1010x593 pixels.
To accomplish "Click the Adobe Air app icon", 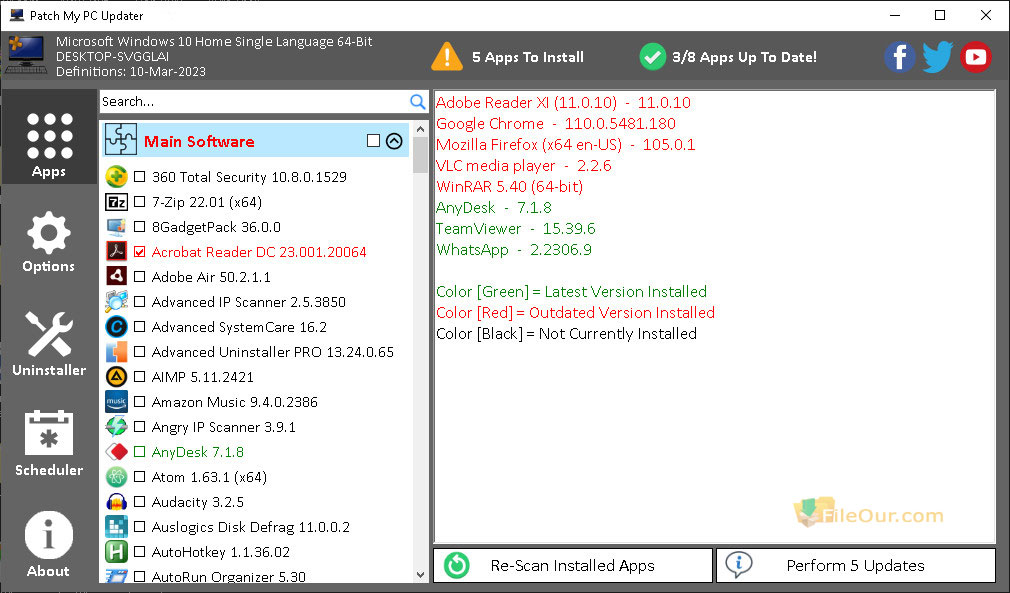I will point(116,277).
